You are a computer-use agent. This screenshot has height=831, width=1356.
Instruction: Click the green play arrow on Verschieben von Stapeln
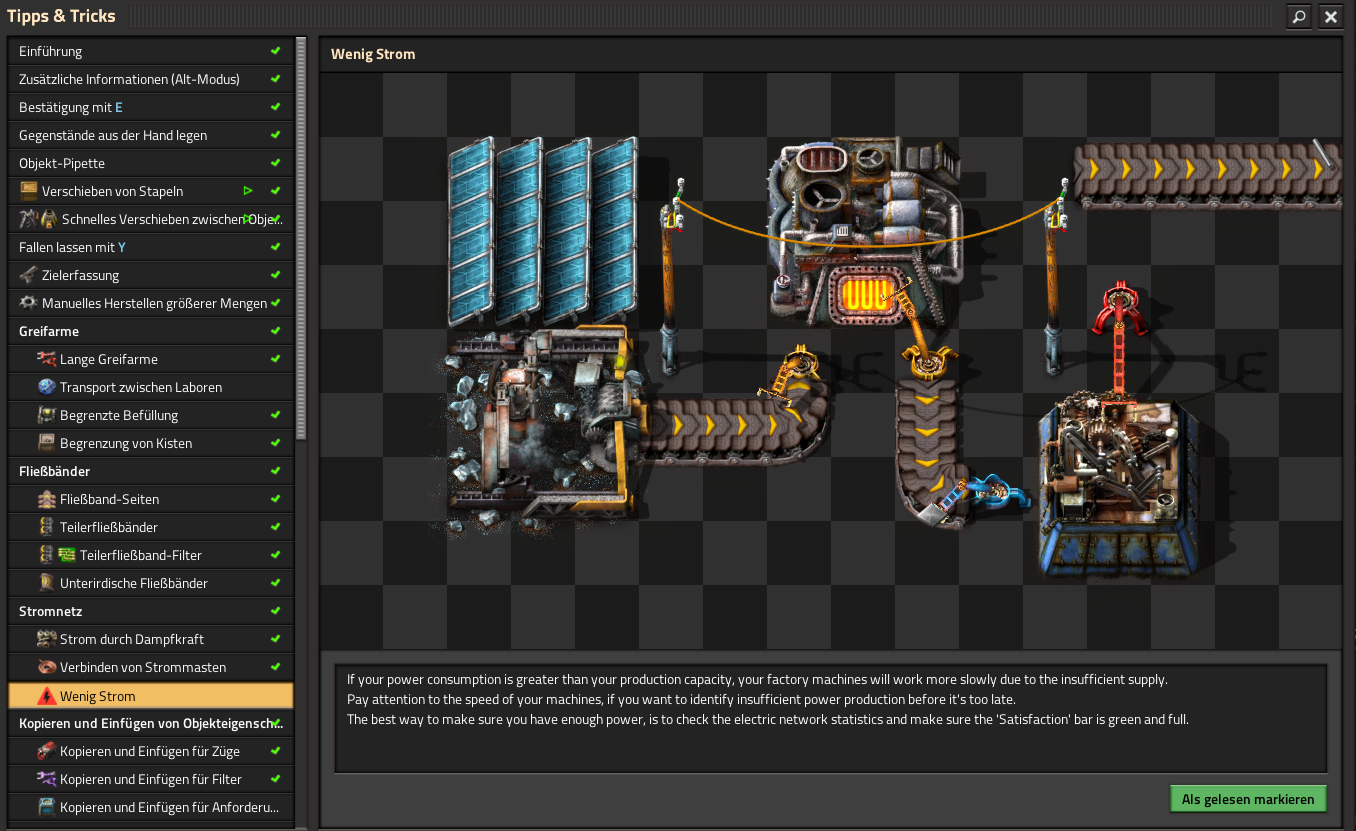248,190
